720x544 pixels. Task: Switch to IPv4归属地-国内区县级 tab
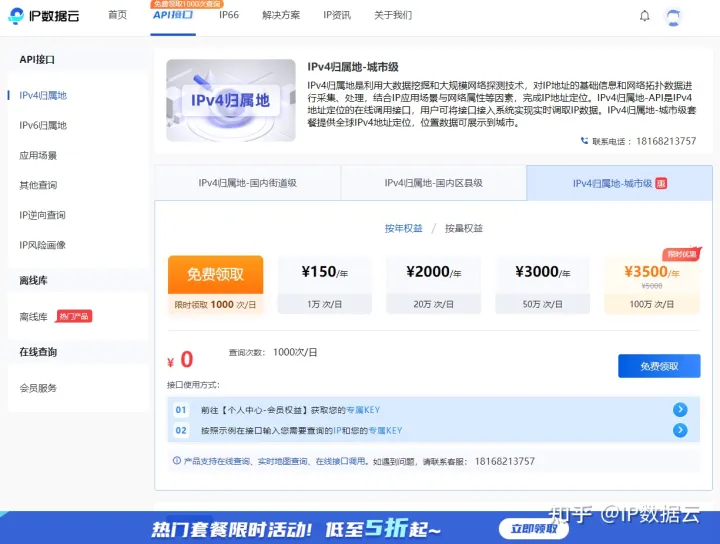[x=433, y=183]
